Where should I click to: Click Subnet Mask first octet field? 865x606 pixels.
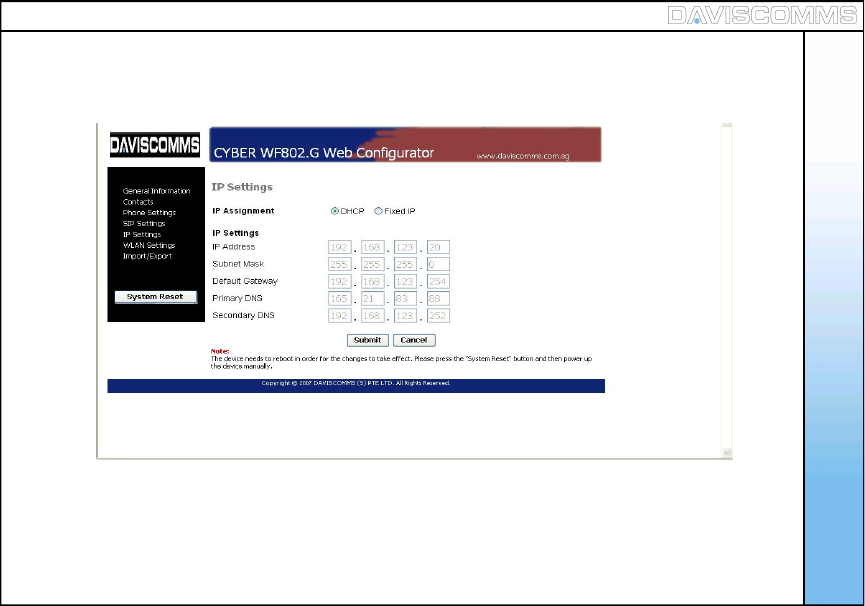tap(339, 264)
